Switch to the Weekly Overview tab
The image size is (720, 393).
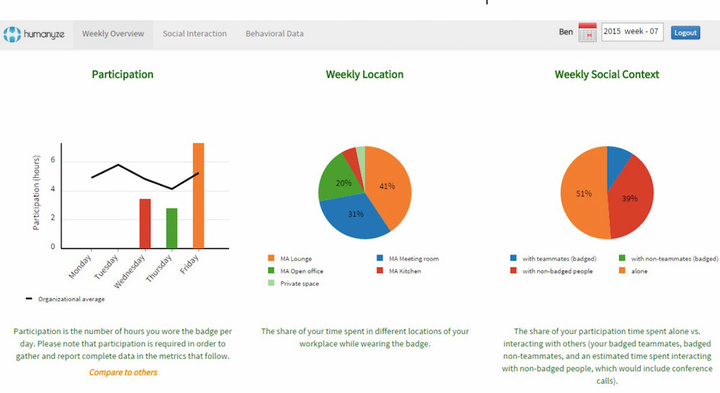[113, 34]
